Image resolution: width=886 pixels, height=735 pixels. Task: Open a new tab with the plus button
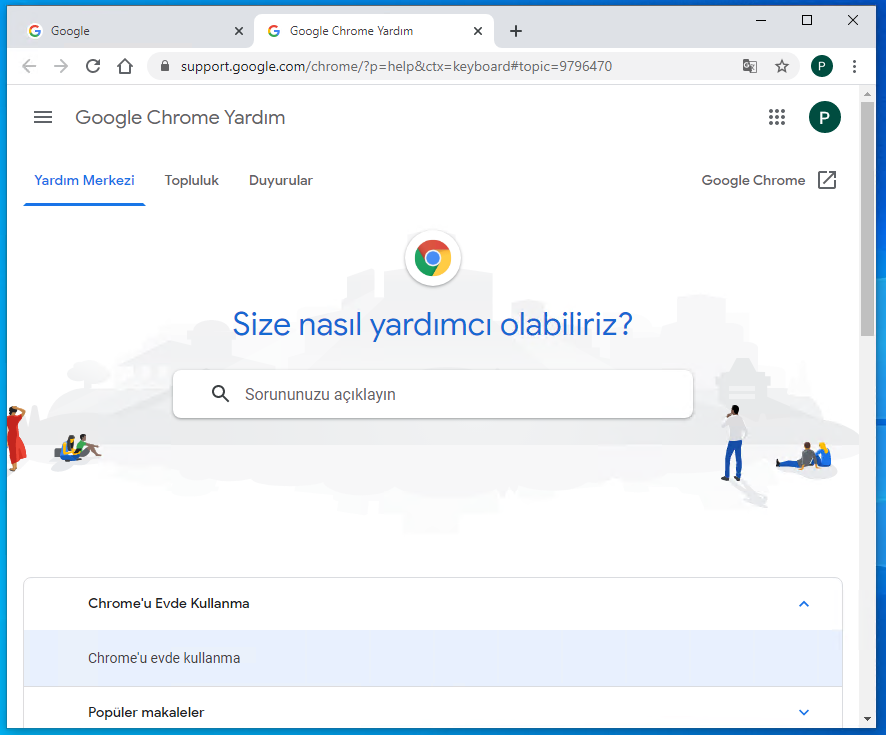point(516,31)
